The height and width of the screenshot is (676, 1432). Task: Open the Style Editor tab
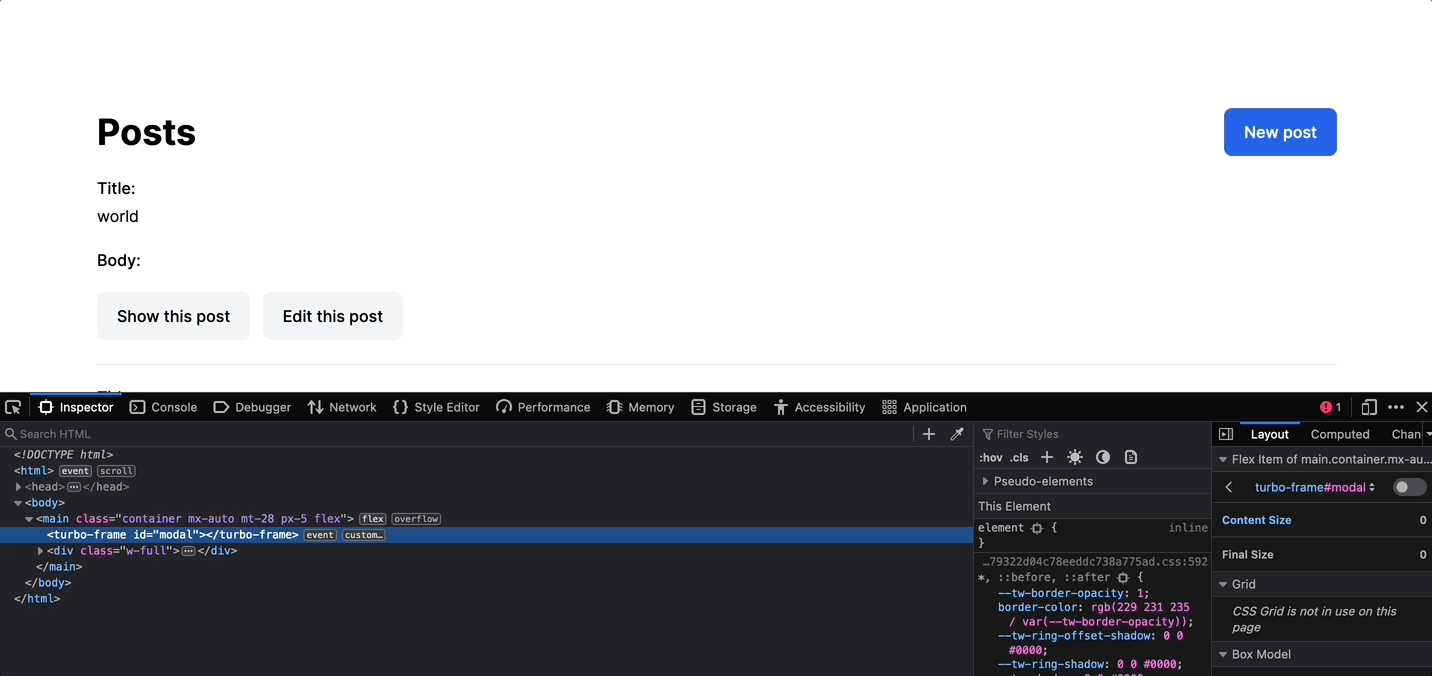pyautogui.click(x=436, y=407)
